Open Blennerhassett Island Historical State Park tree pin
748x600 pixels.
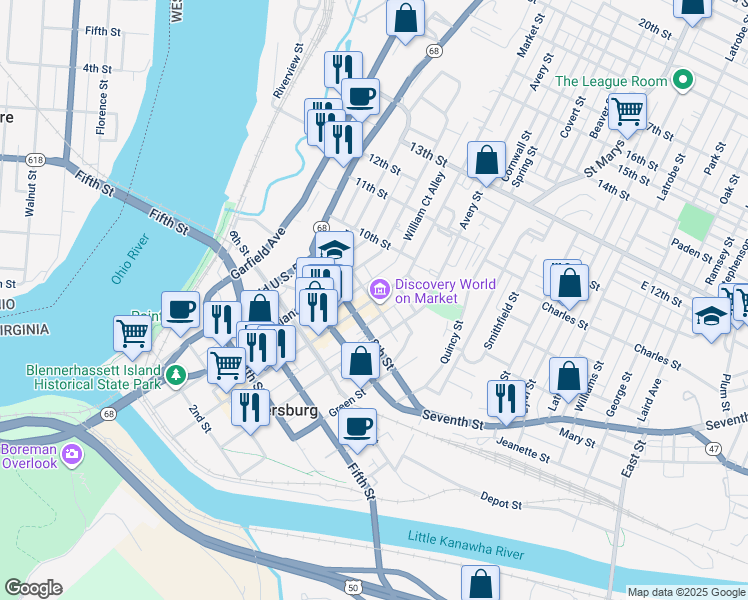[176, 375]
